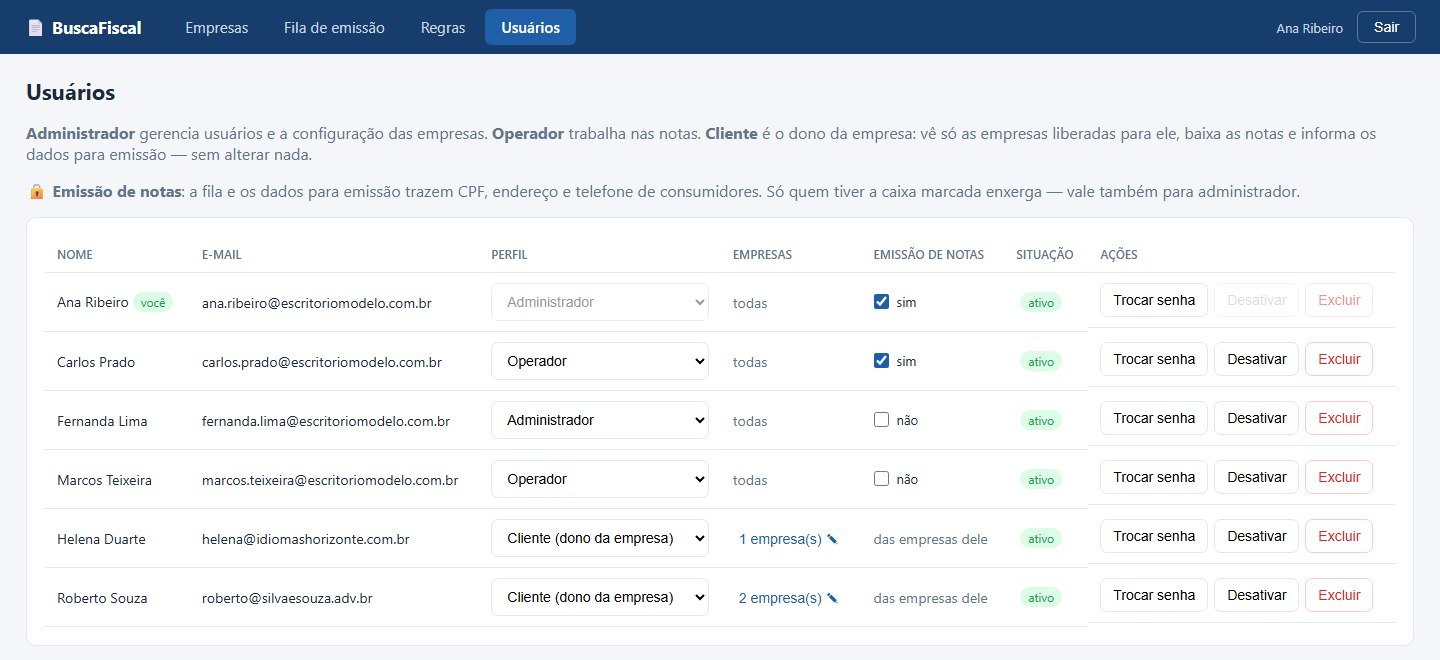Enable emissão de notas for Marcos Teixeira
This screenshot has height=660, width=1440.
(881, 479)
